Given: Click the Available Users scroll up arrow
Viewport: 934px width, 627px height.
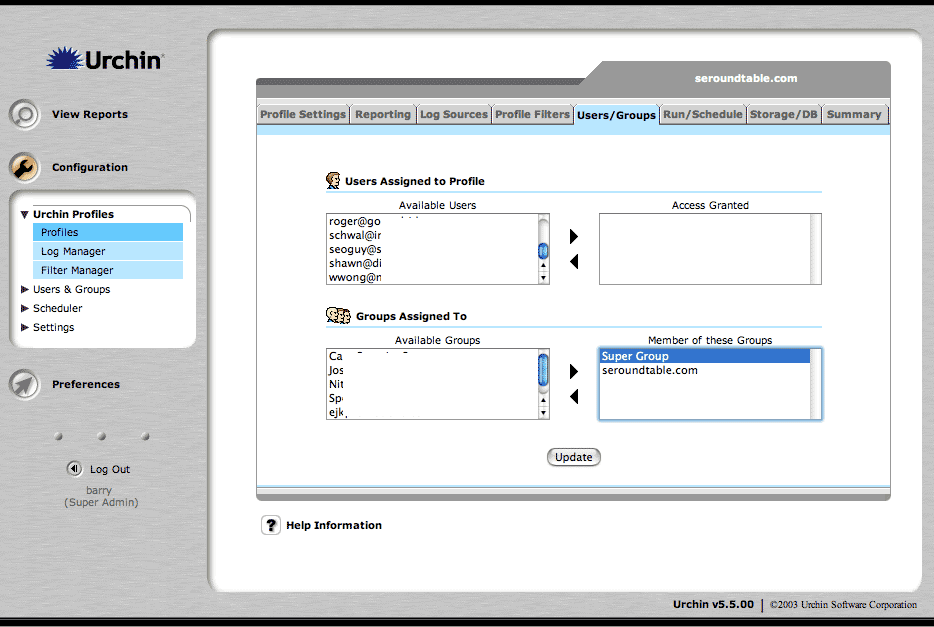Looking at the screenshot, I should point(543,266).
